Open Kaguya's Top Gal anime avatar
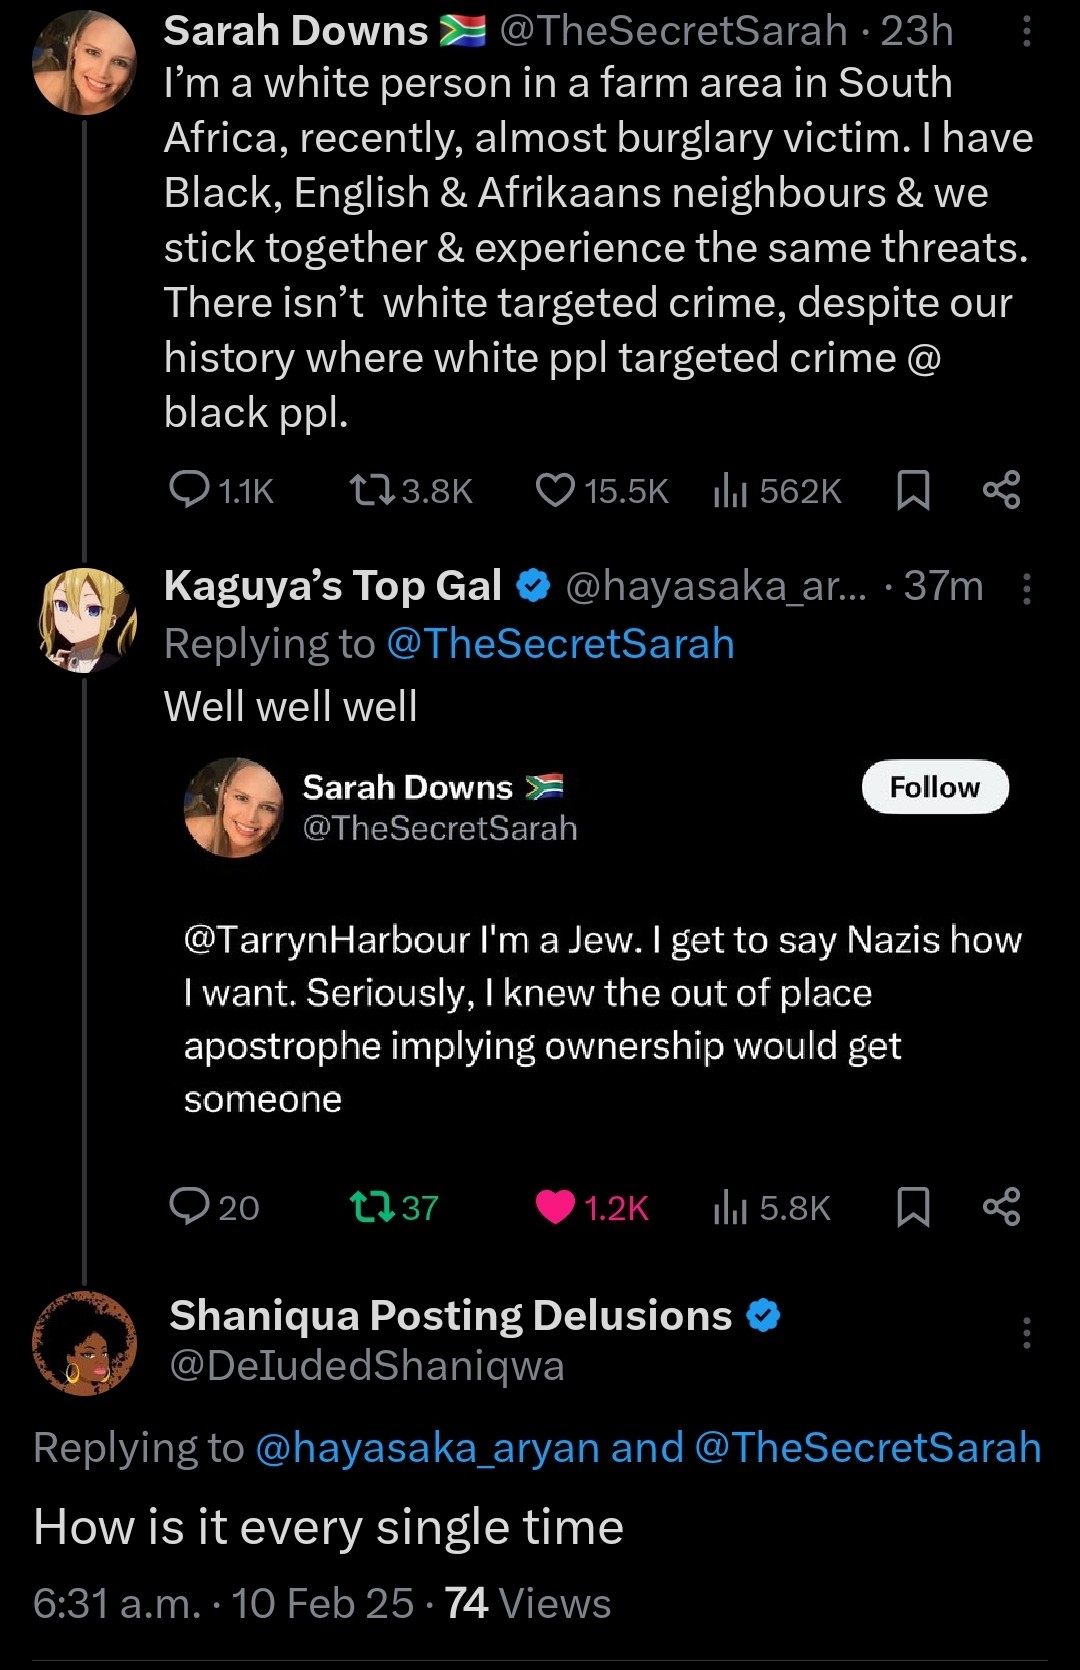 pos(85,620)
